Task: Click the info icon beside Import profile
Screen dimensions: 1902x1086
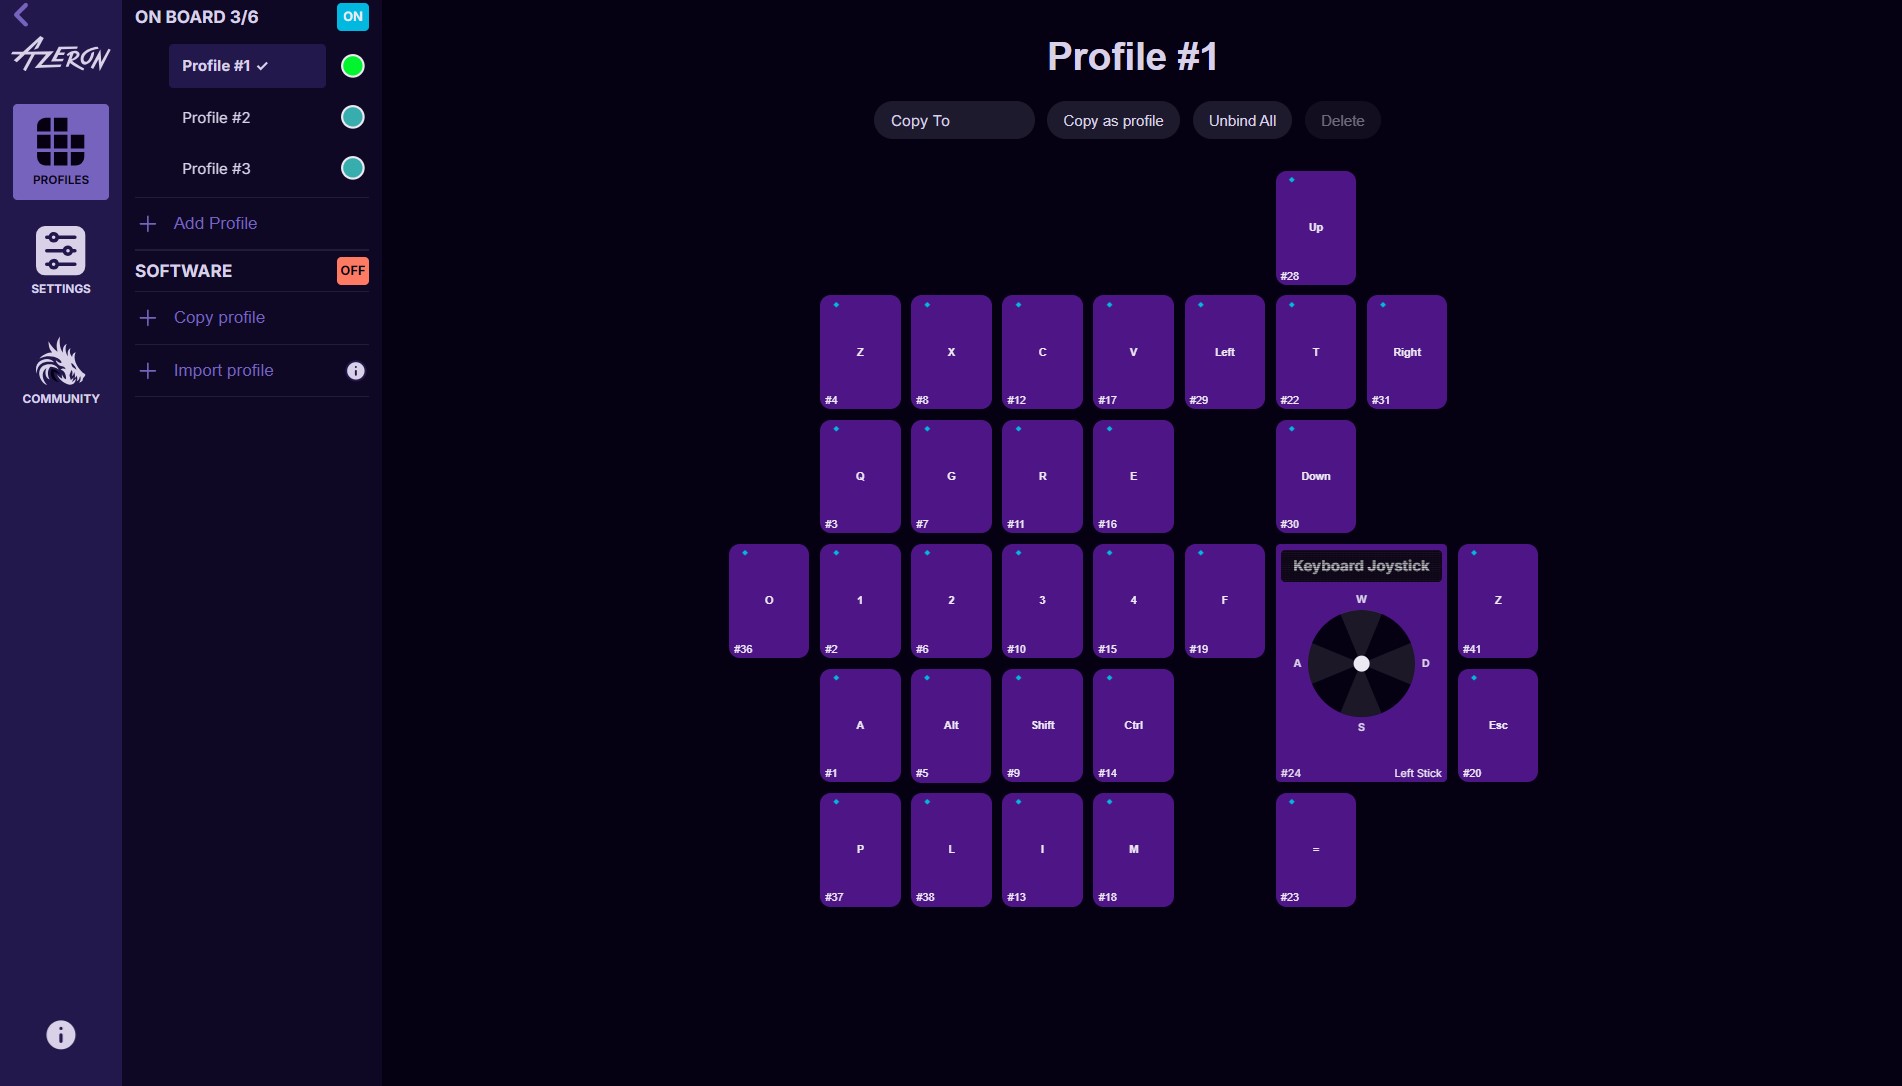Action: 356,371
